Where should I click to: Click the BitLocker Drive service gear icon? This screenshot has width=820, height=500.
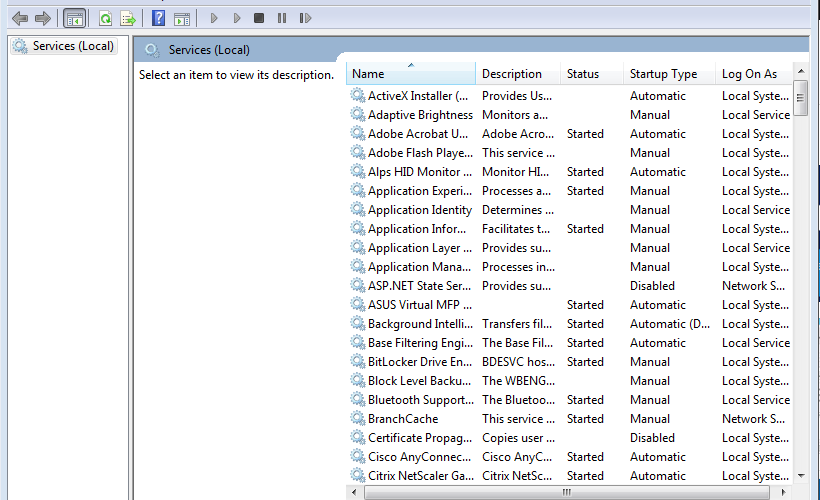(358, 362)
